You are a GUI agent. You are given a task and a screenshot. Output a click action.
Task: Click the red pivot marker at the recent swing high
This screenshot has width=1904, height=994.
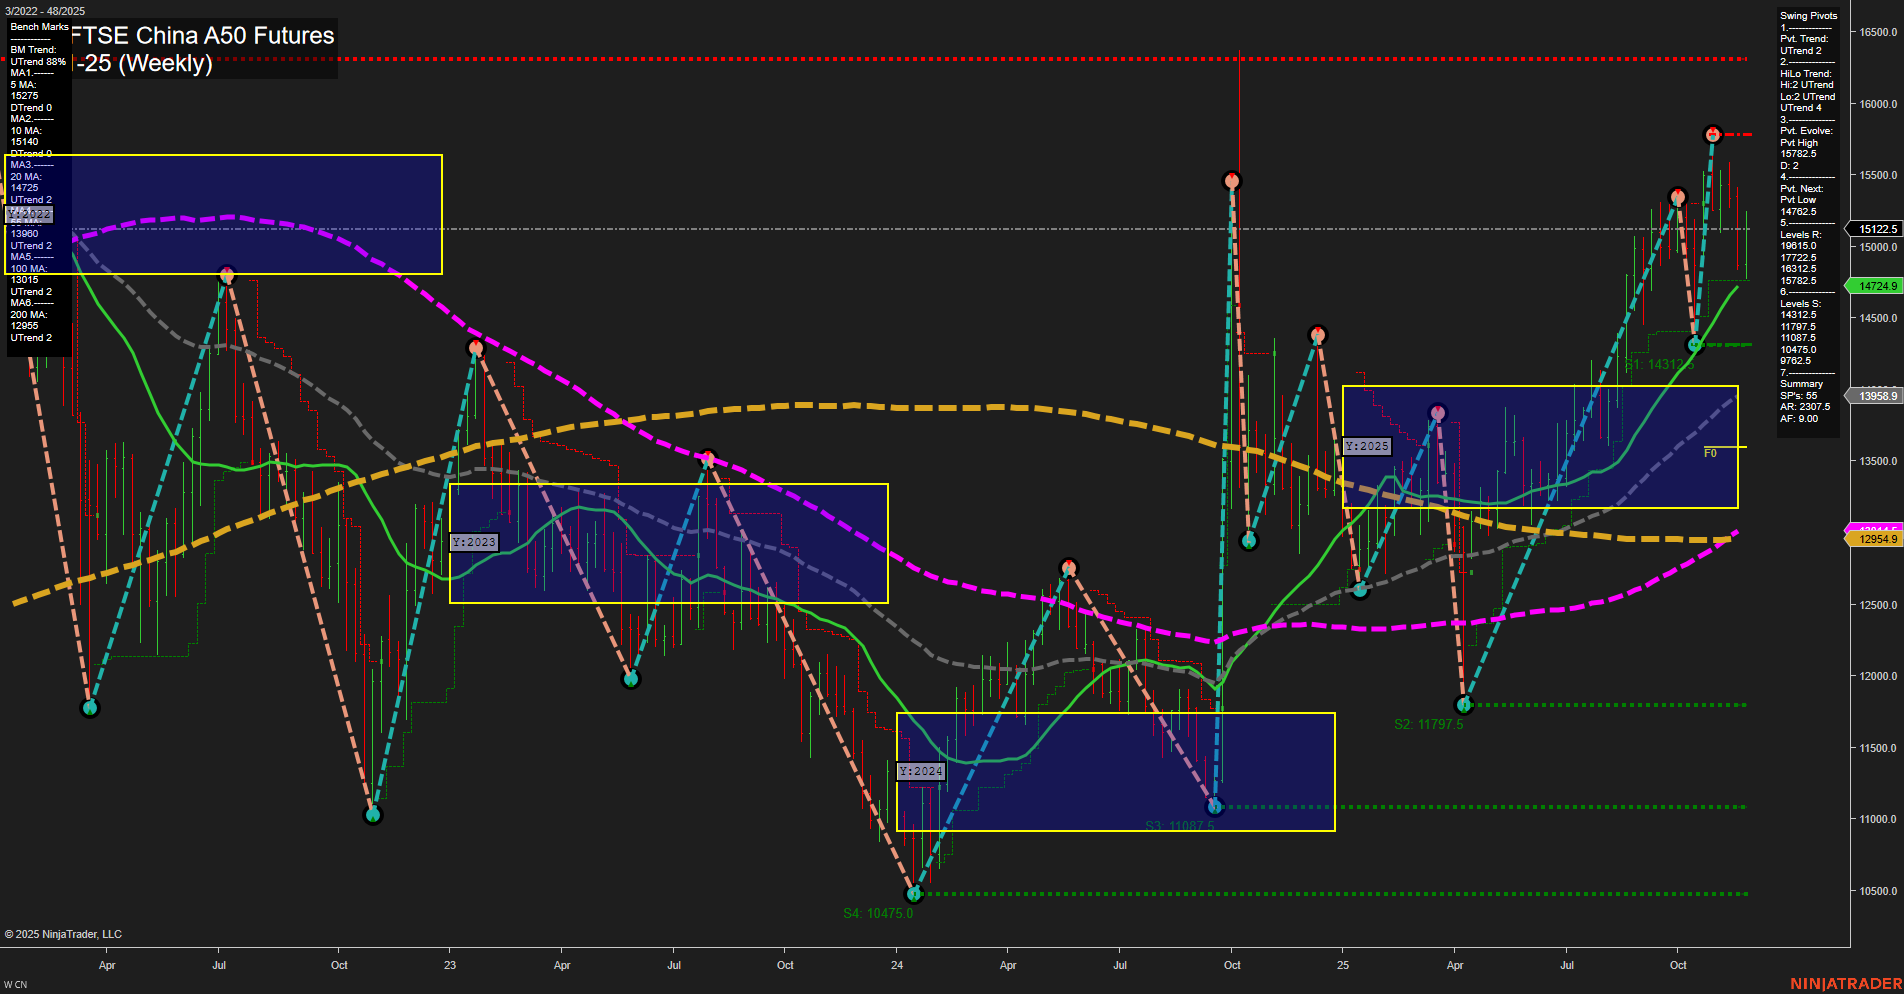1714,131
